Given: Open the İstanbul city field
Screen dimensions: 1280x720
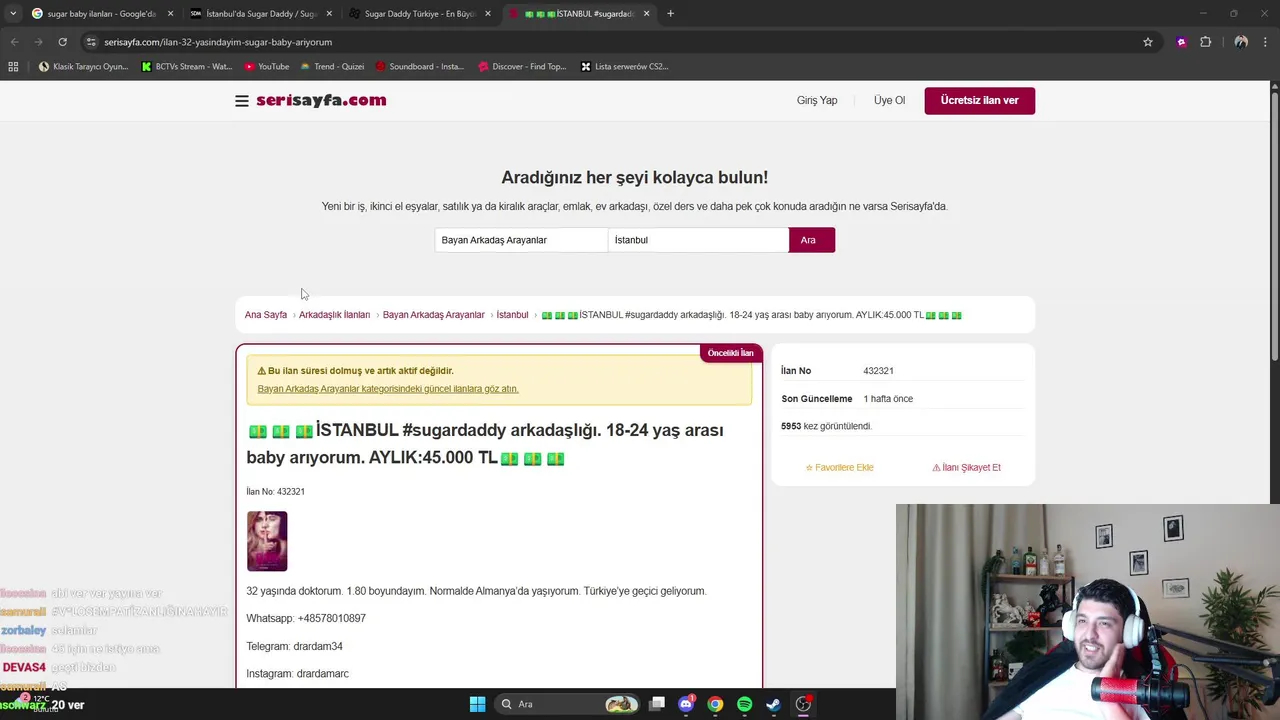Looking at the screenshot, I should (698, 240).
